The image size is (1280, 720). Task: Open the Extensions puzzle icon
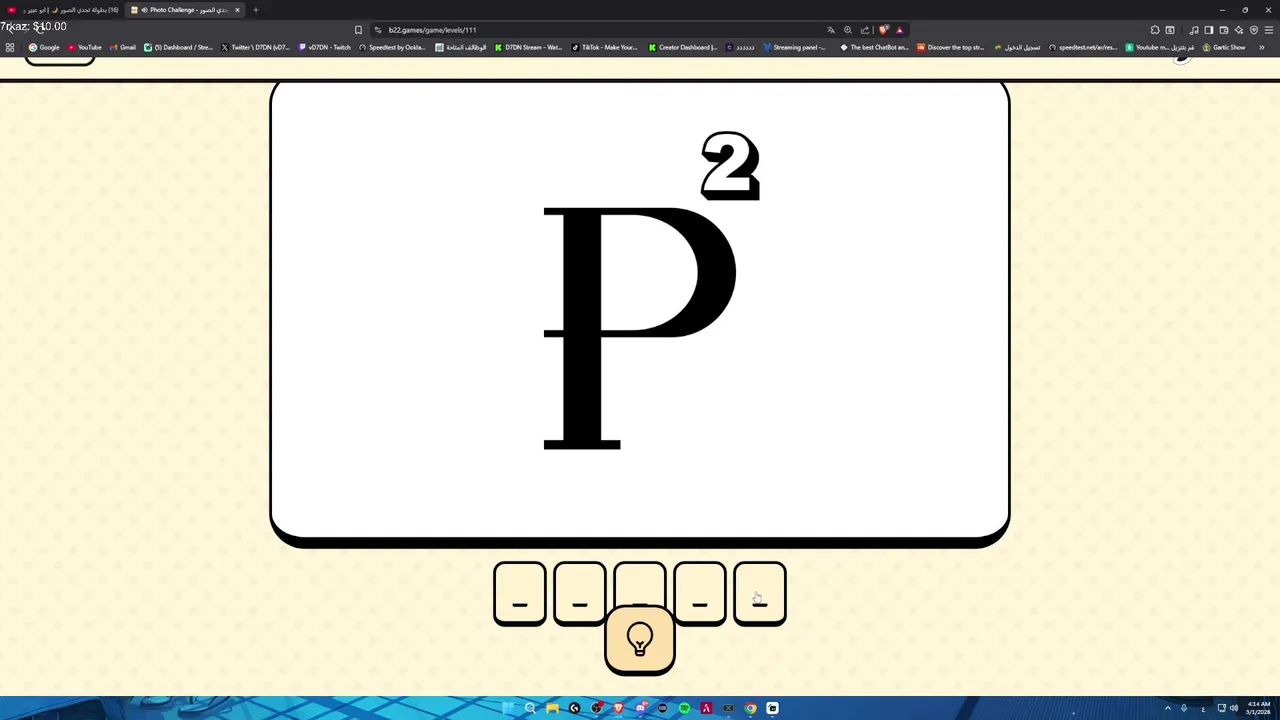click(x=1155, y=30)
